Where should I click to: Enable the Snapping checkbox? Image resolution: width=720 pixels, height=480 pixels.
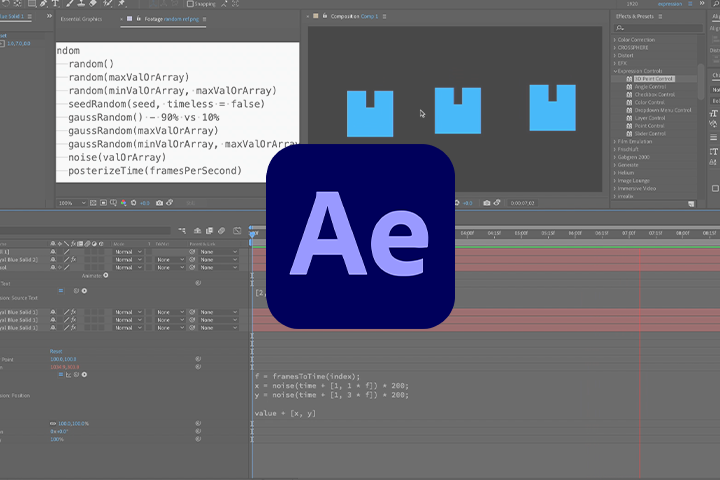click(190, 4)
